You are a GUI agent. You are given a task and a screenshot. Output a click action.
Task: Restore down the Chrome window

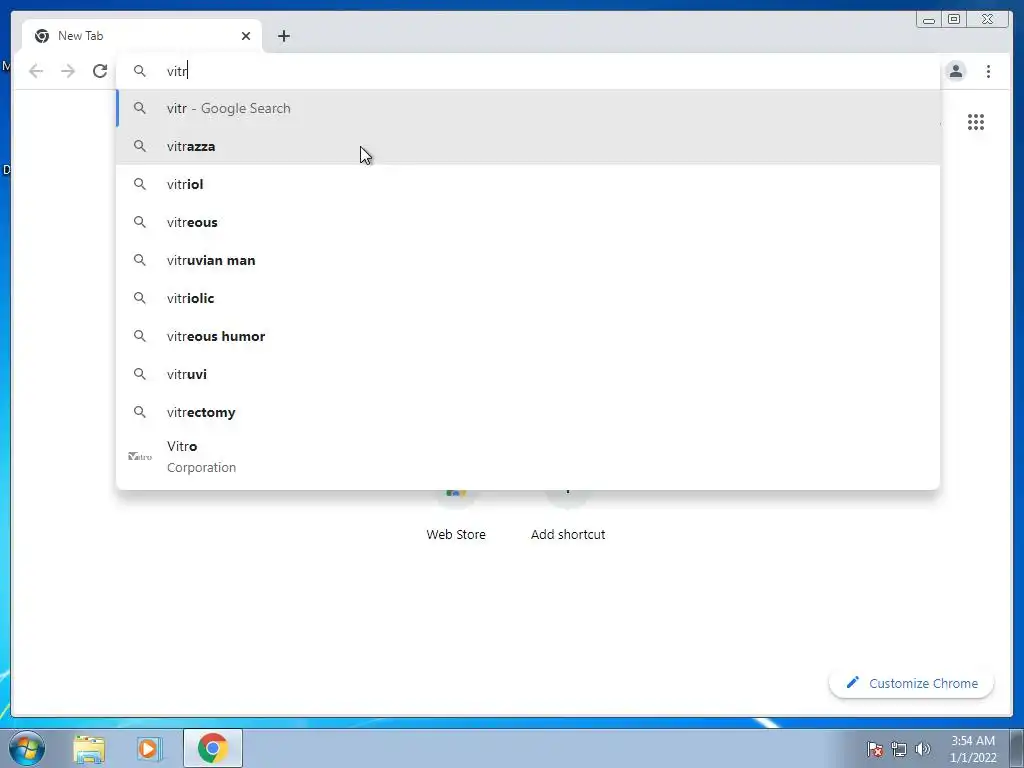[x=953, y=20]
